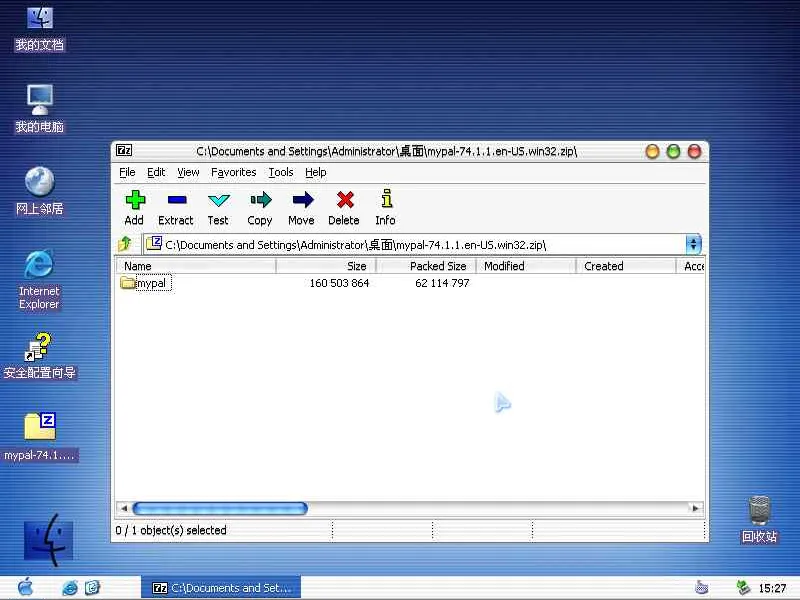
Task: Go up one folder level arrow icon
Action: 125,244
